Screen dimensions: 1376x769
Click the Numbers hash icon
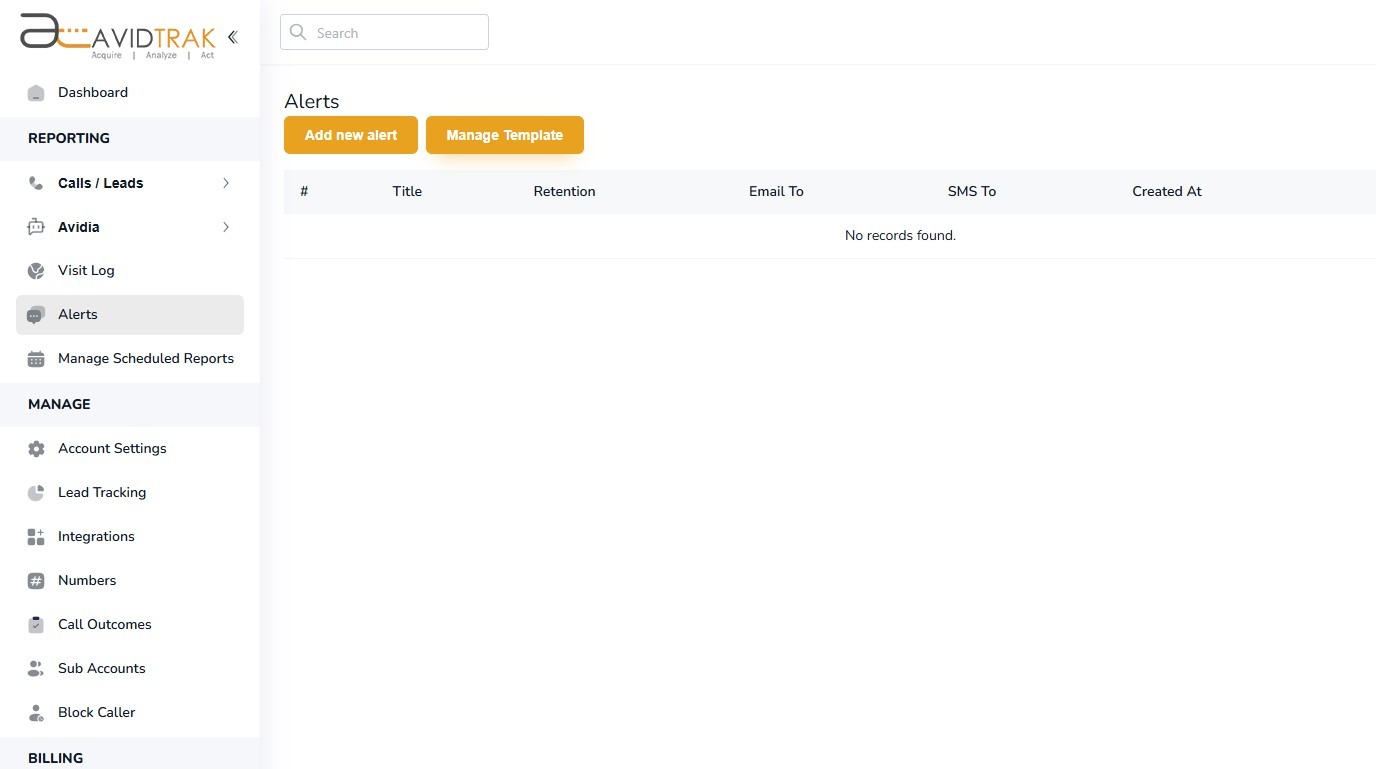coord(36,581)
